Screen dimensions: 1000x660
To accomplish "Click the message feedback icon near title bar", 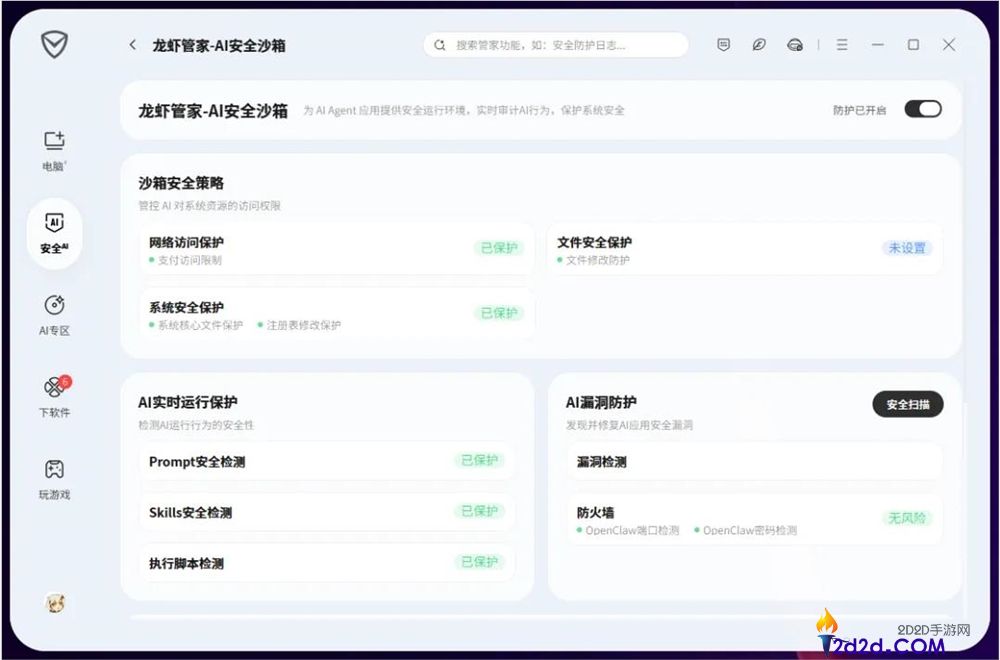I will (x=723, y=45).
